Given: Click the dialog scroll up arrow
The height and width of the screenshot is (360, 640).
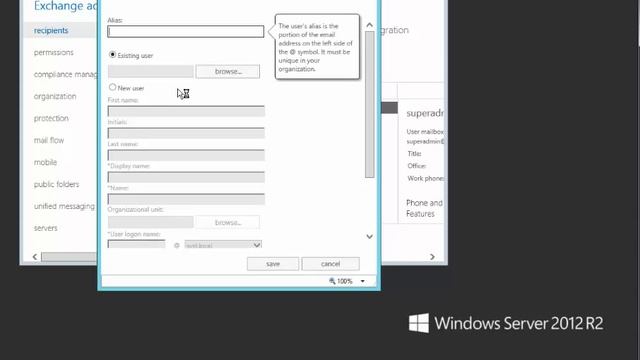Looking at the screenshot, I should (x=369, y=25).
